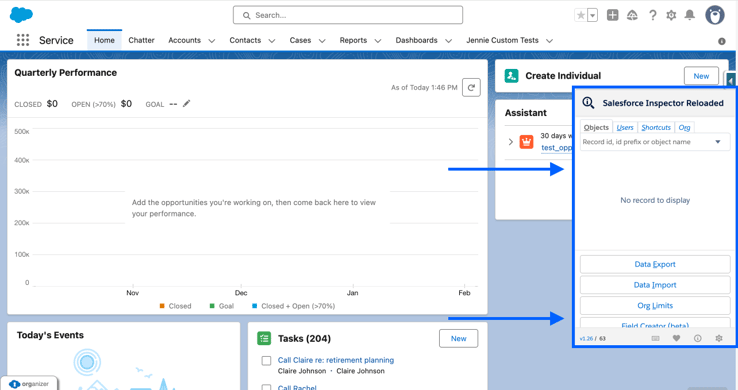The height and width of the screenshot is (390, 738).
Task: Open the Reports tab dropdown chevron
Action: tap(377, 41)
